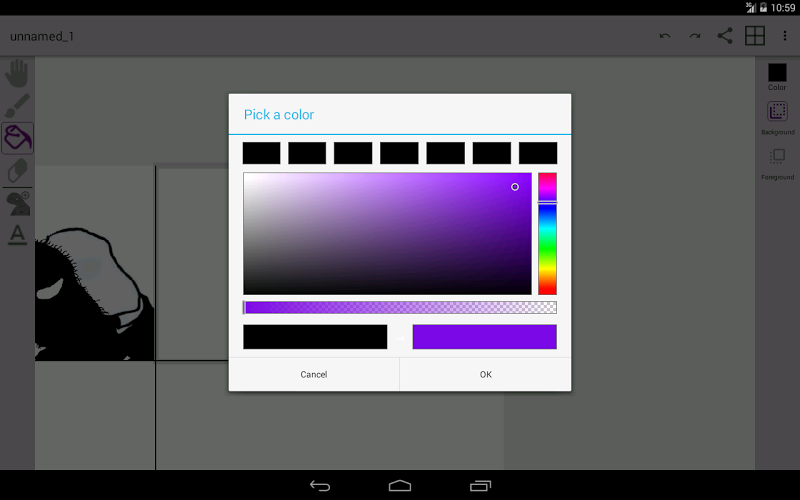The image size is (800, 500).
Task: Select the text tool
Action: 17,235
